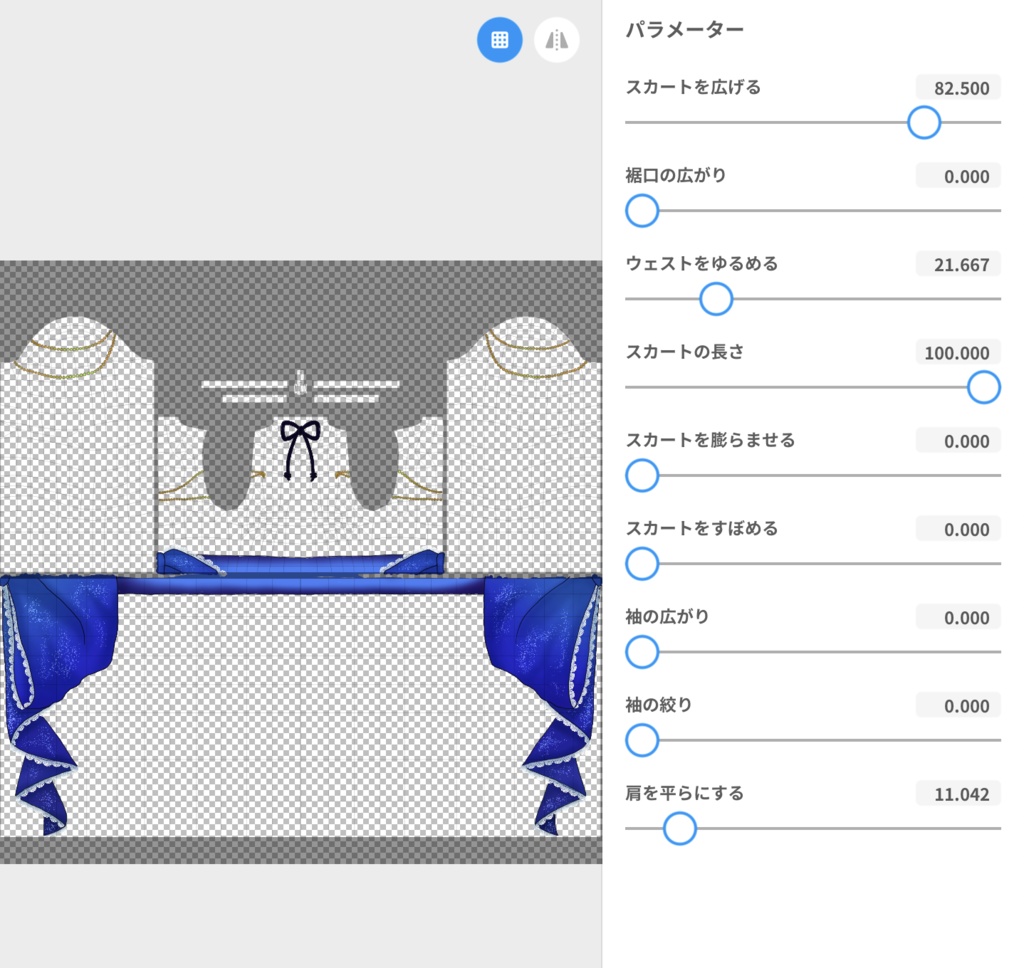Click the スカートを膨らませる slider handle

pyautogui.click(x=642, y=476)
